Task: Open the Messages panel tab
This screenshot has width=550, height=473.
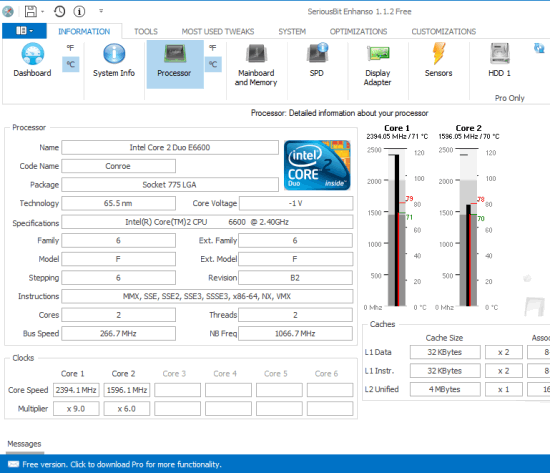Action: click(x=24, y=444)
